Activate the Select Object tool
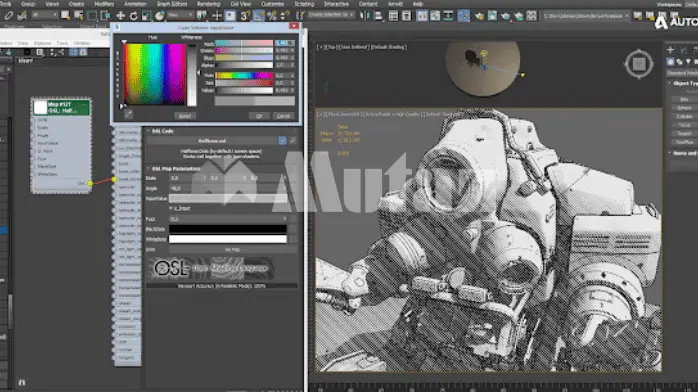The image size is (698, 392). 65,16
